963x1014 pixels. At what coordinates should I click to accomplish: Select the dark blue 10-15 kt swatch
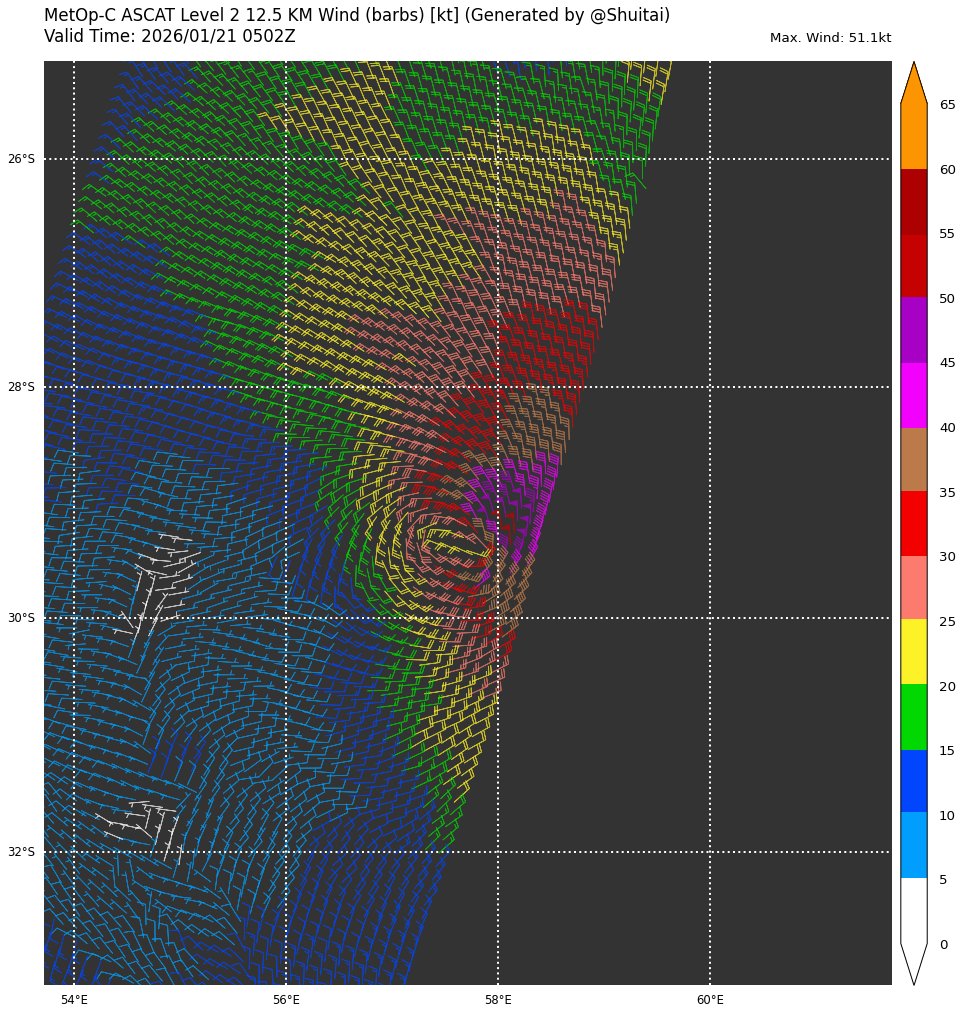pos(913,780)
